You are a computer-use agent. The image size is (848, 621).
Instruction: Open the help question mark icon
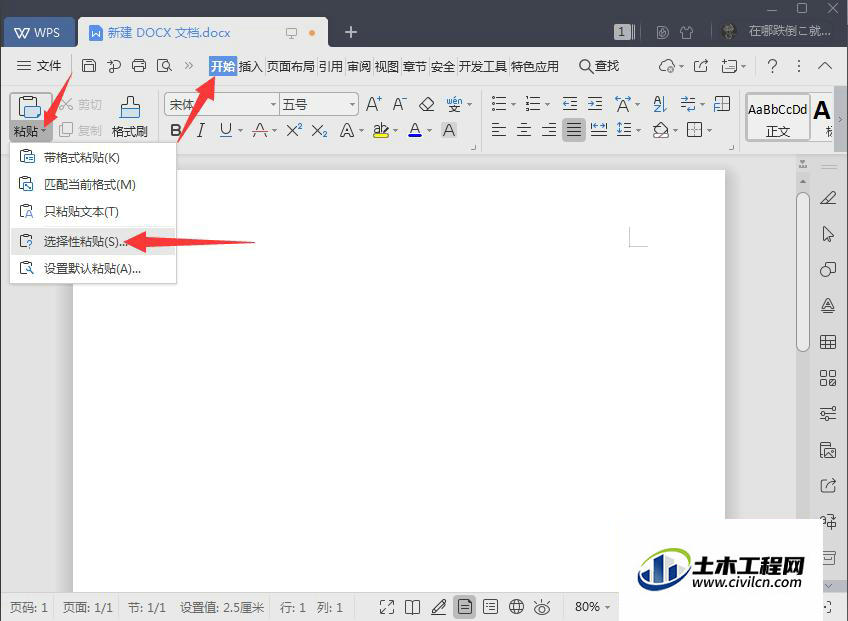point(772,66)
